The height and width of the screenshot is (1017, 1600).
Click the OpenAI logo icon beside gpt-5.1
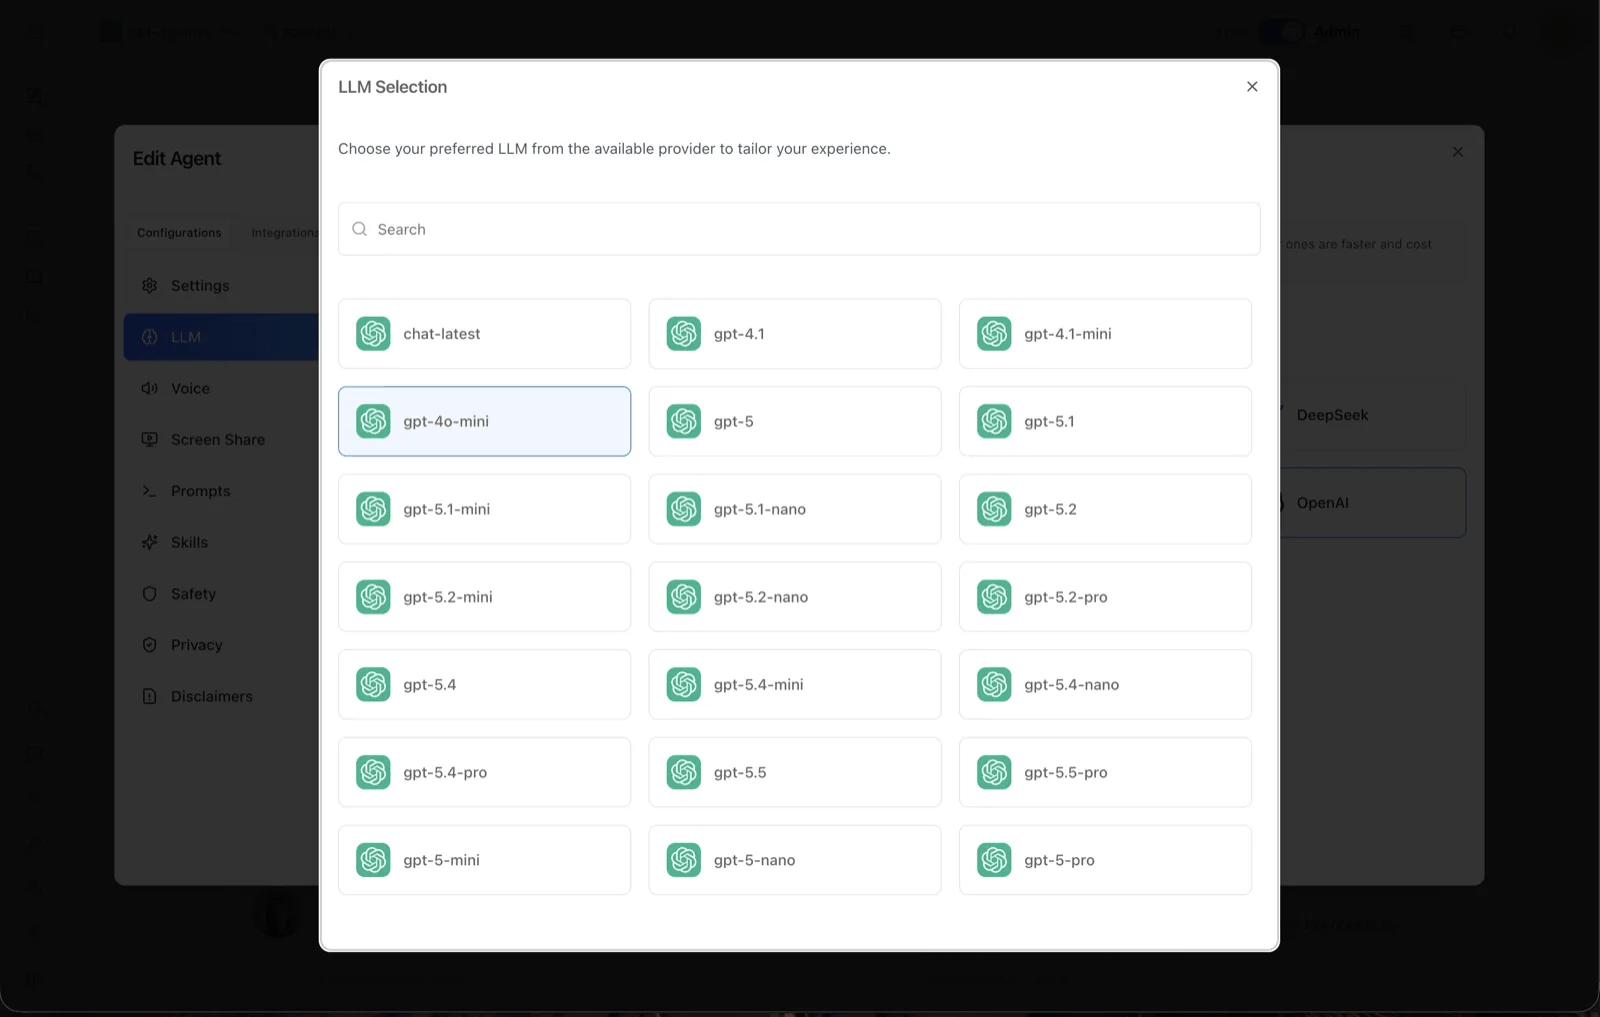coord(994,421)
